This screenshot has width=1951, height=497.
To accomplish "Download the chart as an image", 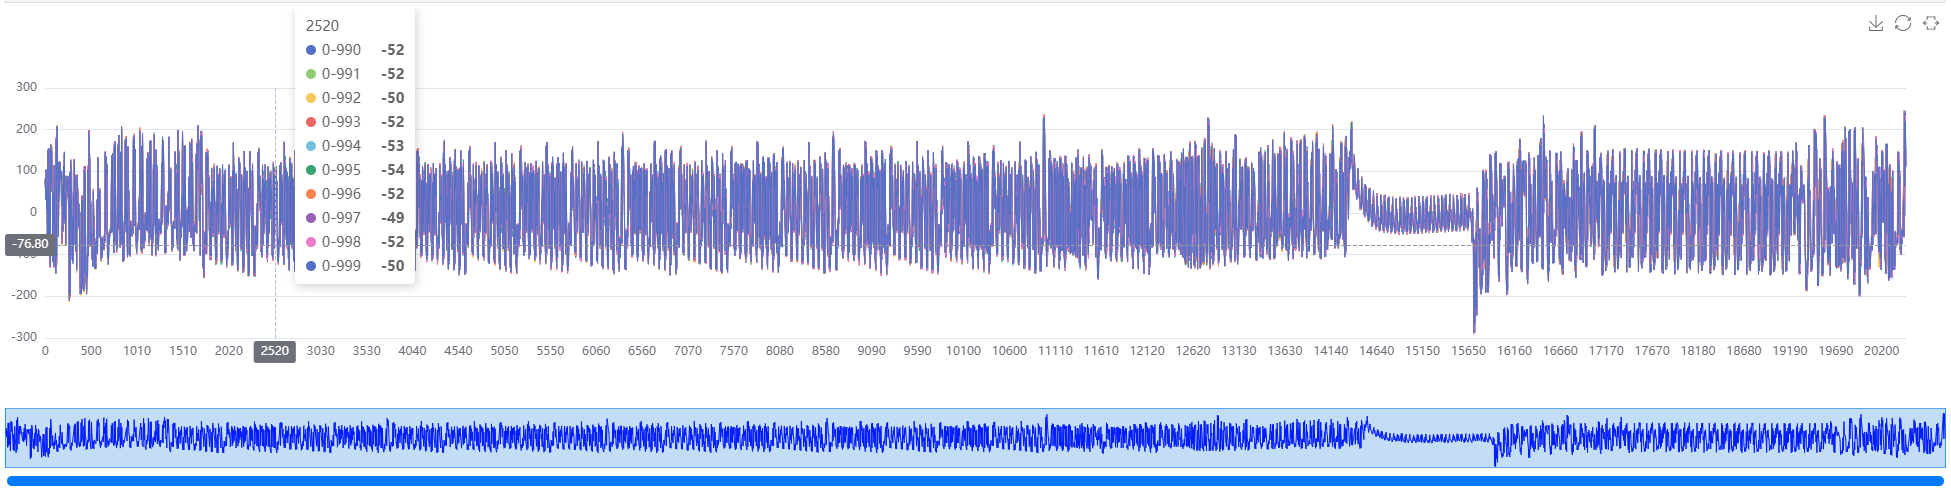I will [1875, 23].
